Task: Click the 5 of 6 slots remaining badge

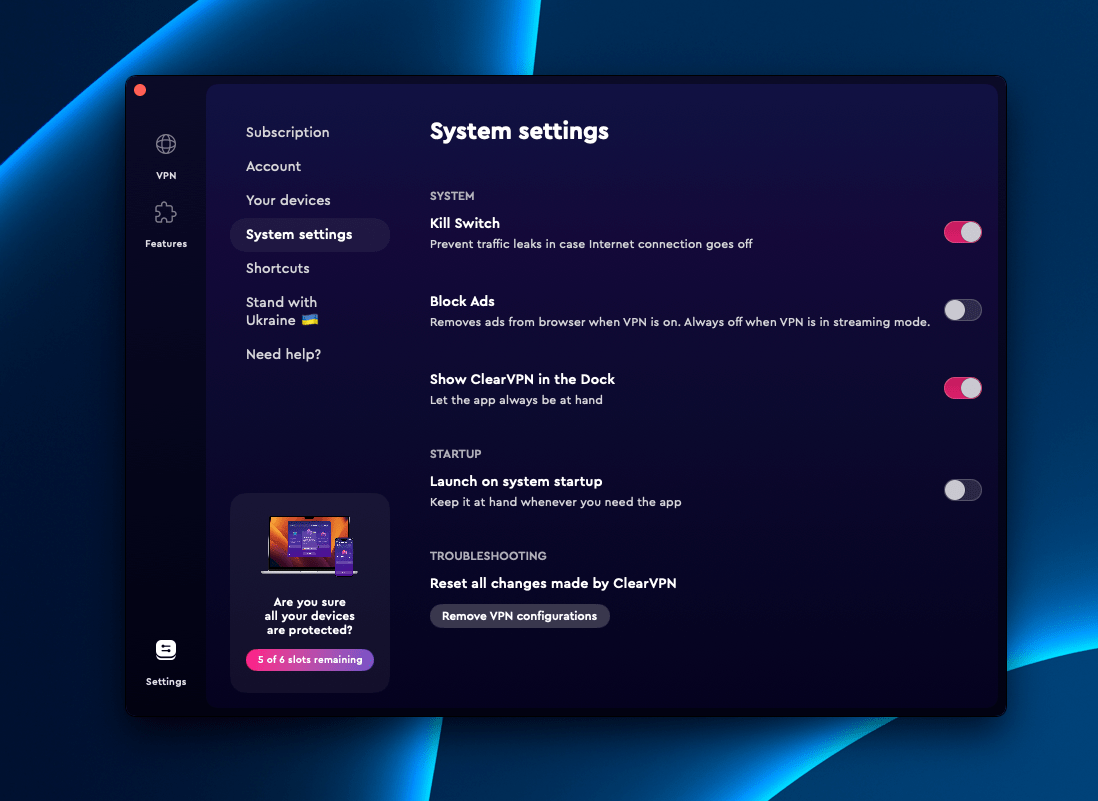Action: (309, 660)
